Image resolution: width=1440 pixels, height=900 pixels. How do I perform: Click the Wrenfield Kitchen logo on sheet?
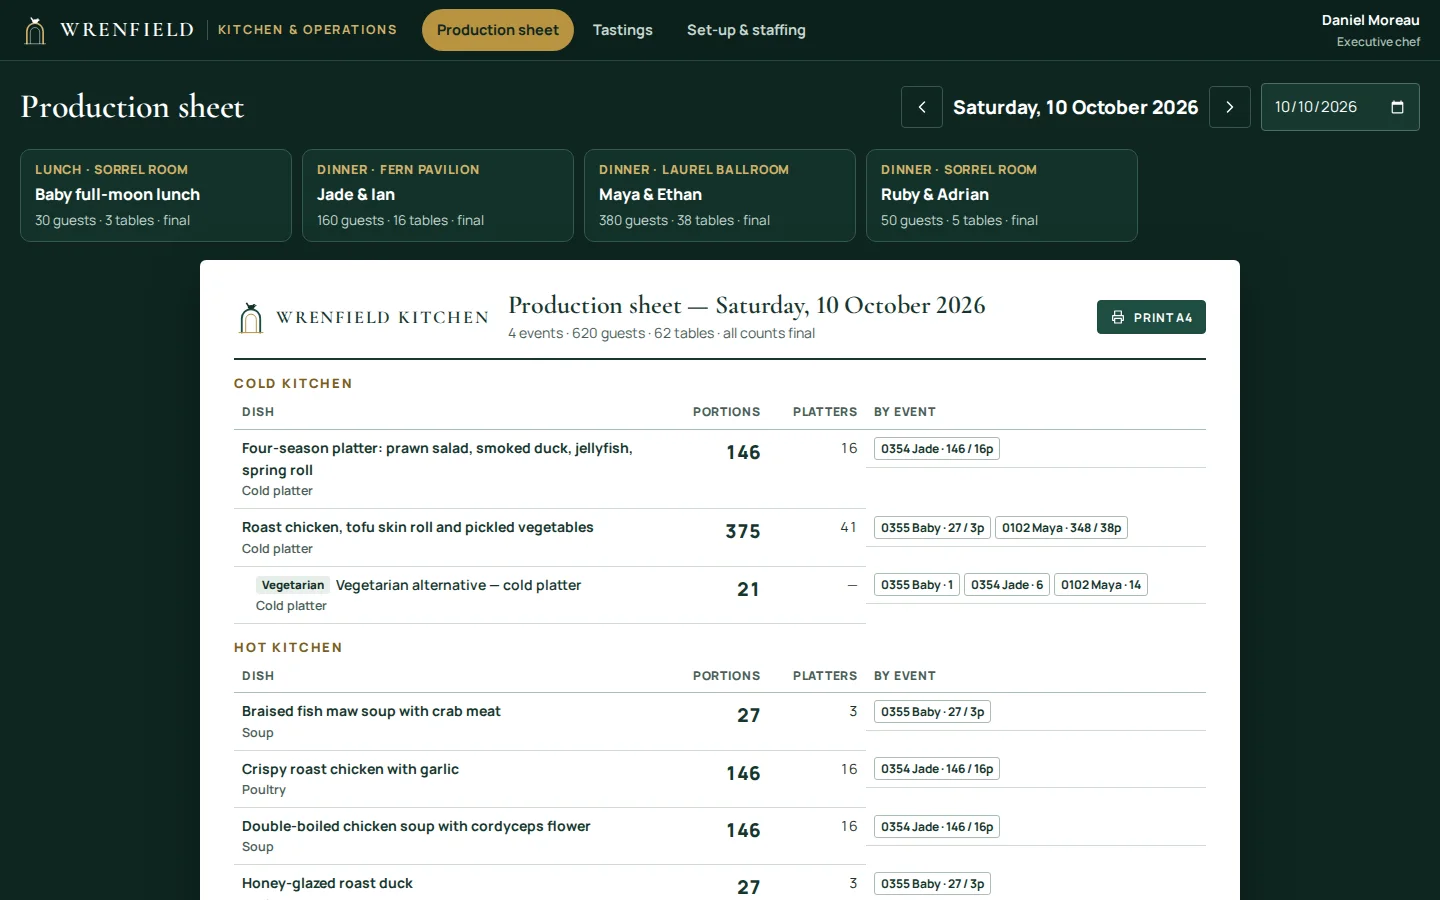point(364,318)
